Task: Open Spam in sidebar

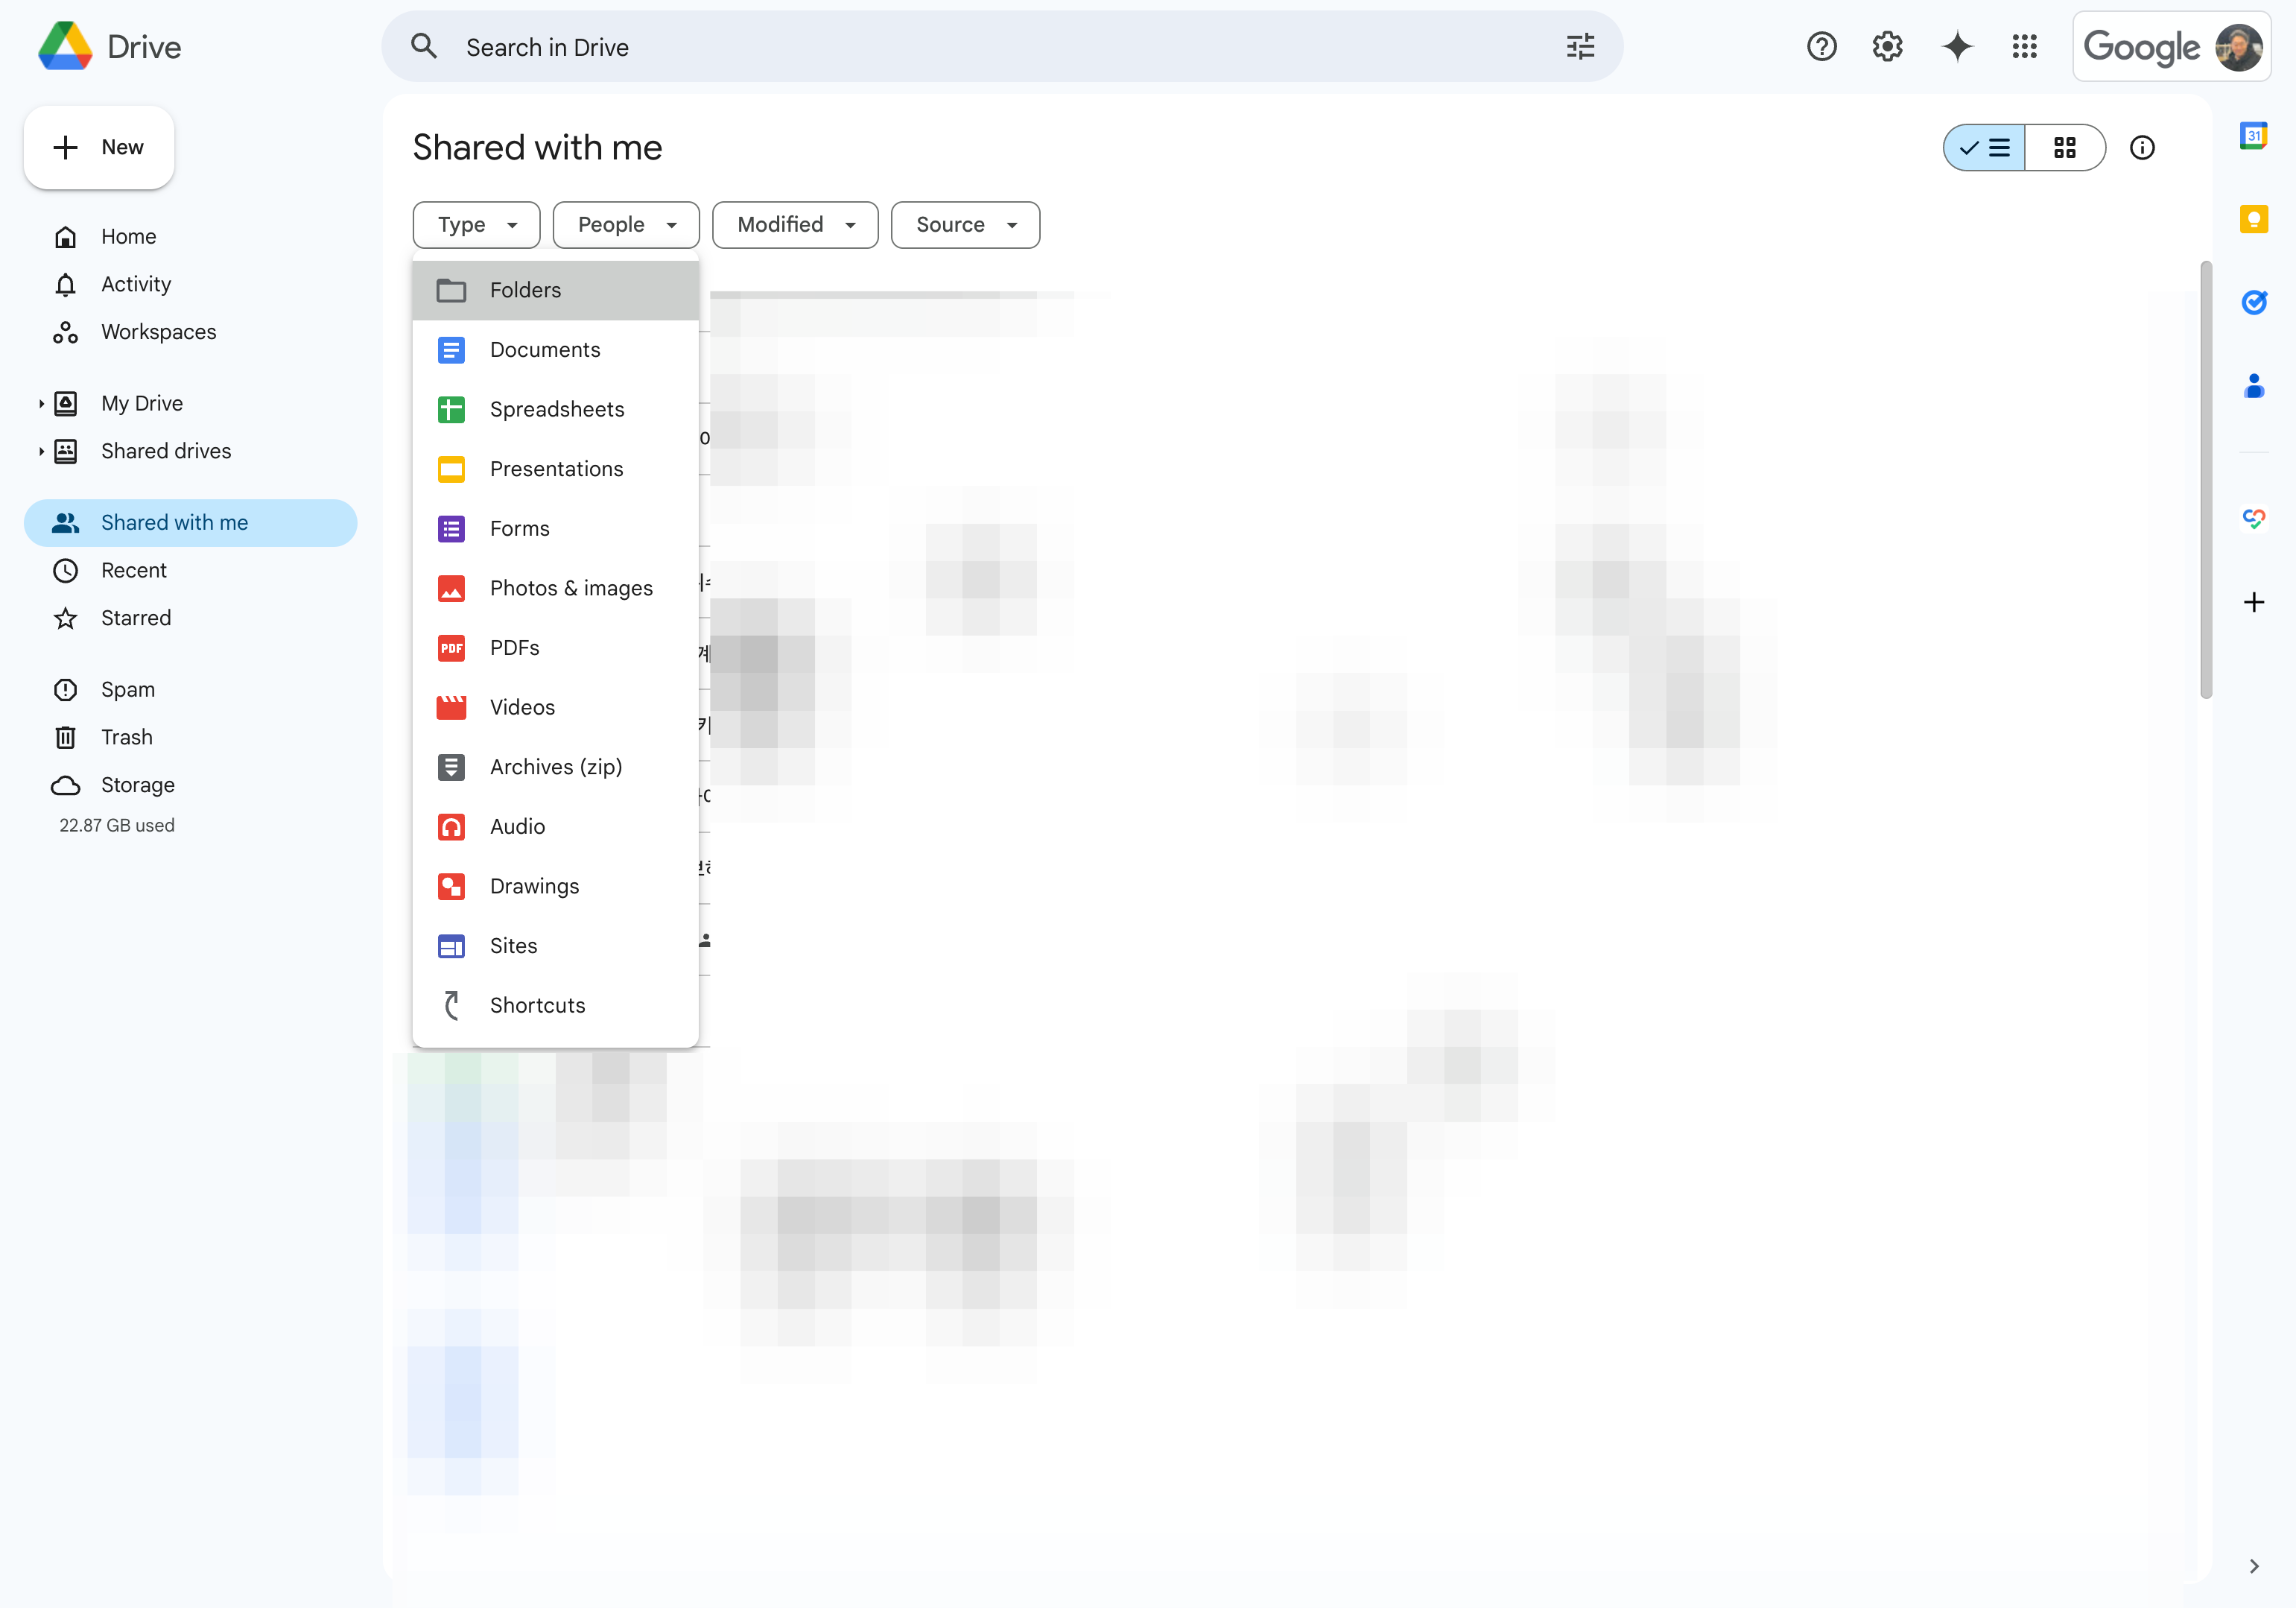Action: [190, 690]
